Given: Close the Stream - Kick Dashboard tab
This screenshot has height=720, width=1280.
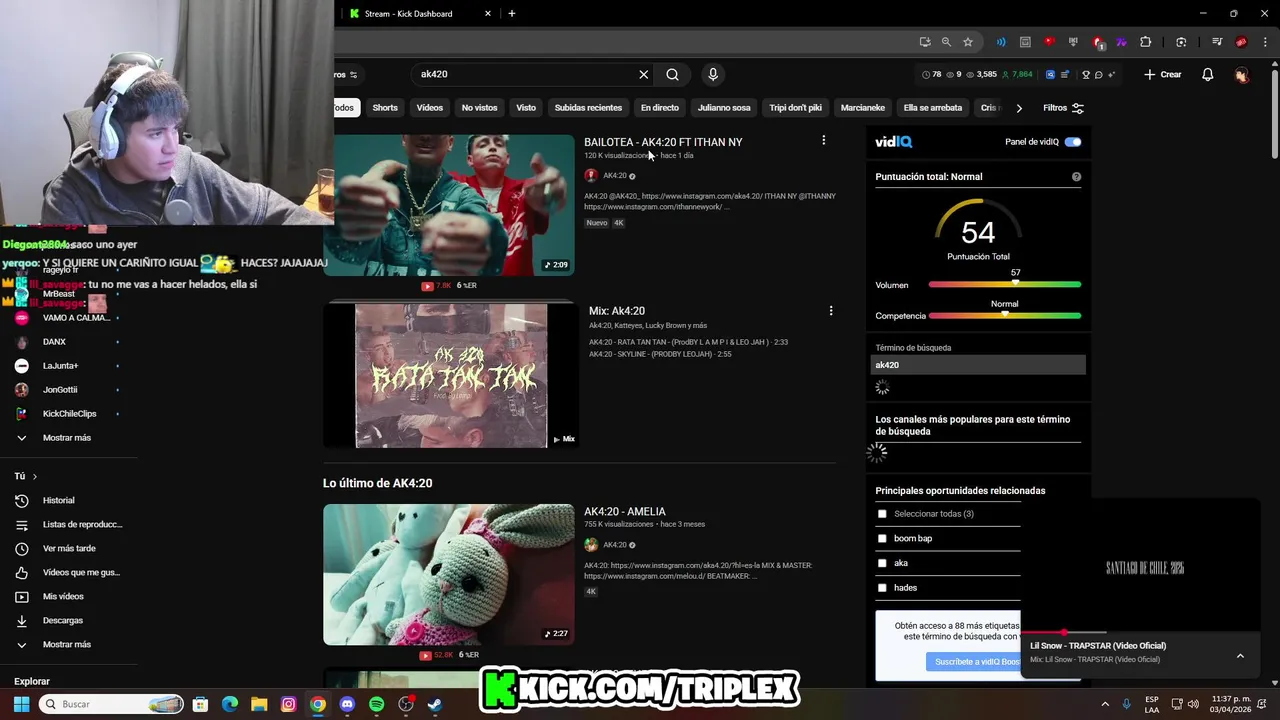Looking at the screenshot, I should tap(488, 13).
